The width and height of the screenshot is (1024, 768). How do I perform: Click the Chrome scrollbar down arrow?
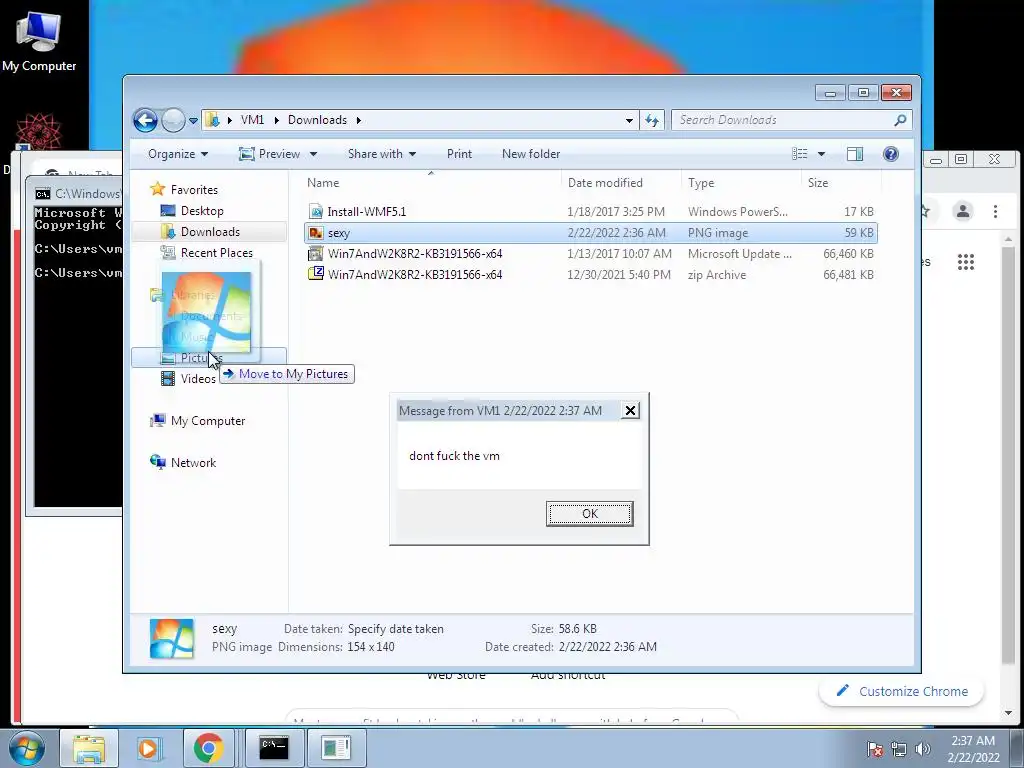tap(1008, 712)
